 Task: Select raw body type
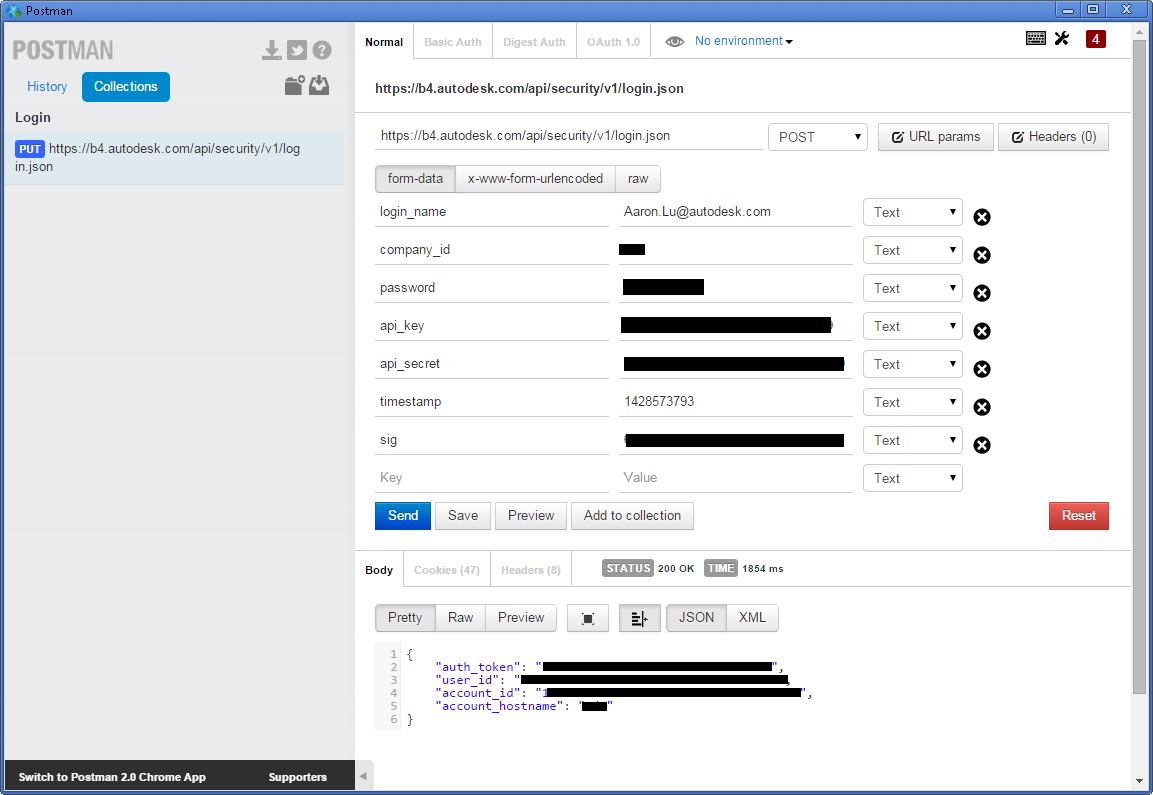pos(638,179)
